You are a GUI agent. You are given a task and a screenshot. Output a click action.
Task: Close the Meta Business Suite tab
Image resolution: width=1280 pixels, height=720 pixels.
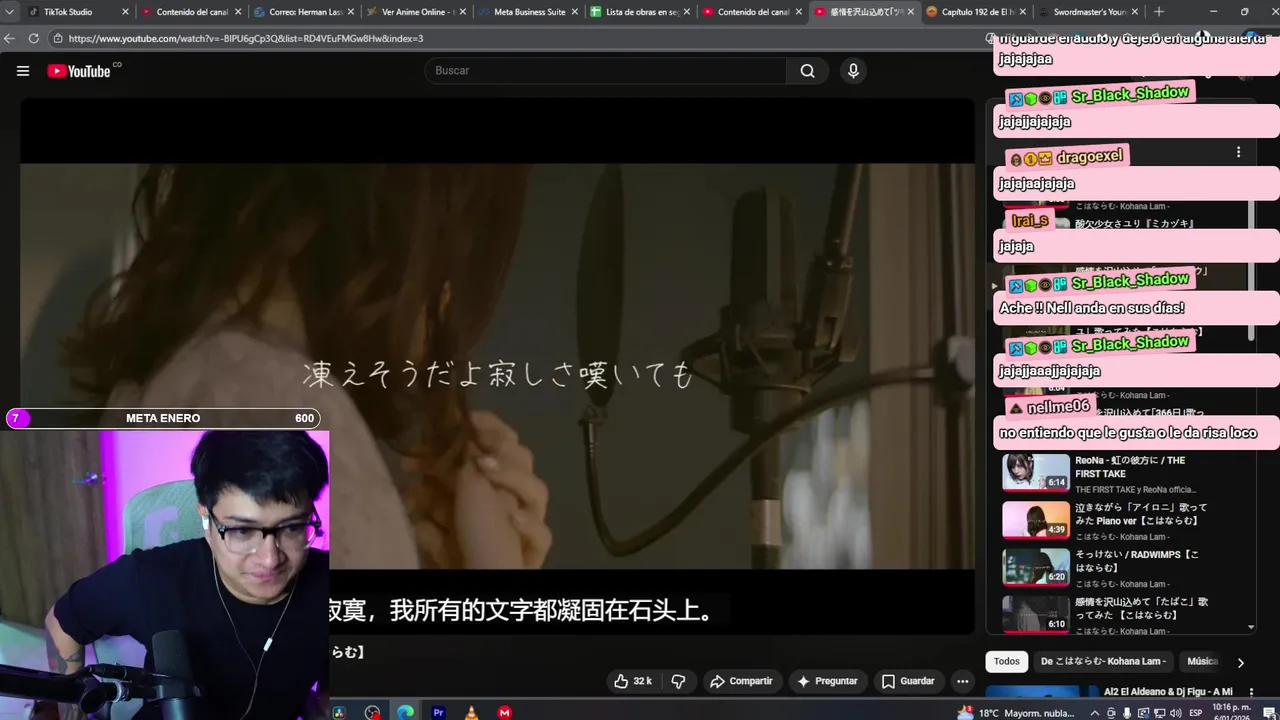click(574, 12)
